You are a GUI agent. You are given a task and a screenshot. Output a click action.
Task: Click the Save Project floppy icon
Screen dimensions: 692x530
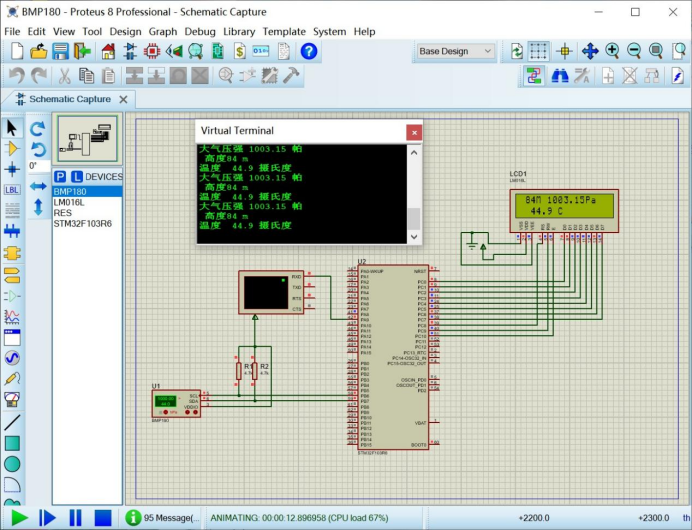coord(60,51)
